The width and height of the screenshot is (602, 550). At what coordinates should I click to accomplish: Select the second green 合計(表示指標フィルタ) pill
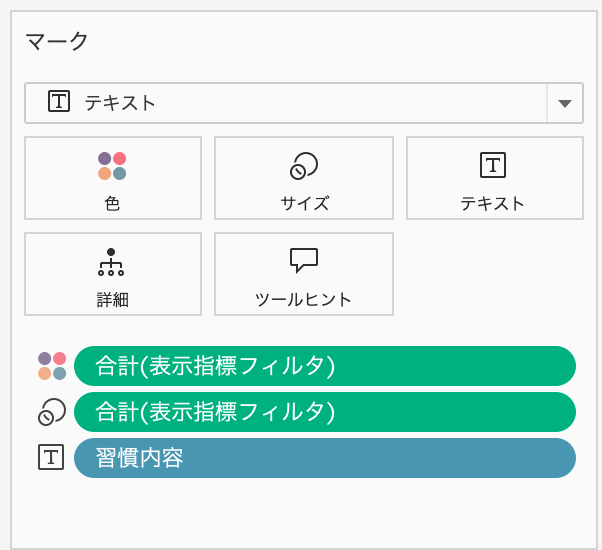(325, 412)
